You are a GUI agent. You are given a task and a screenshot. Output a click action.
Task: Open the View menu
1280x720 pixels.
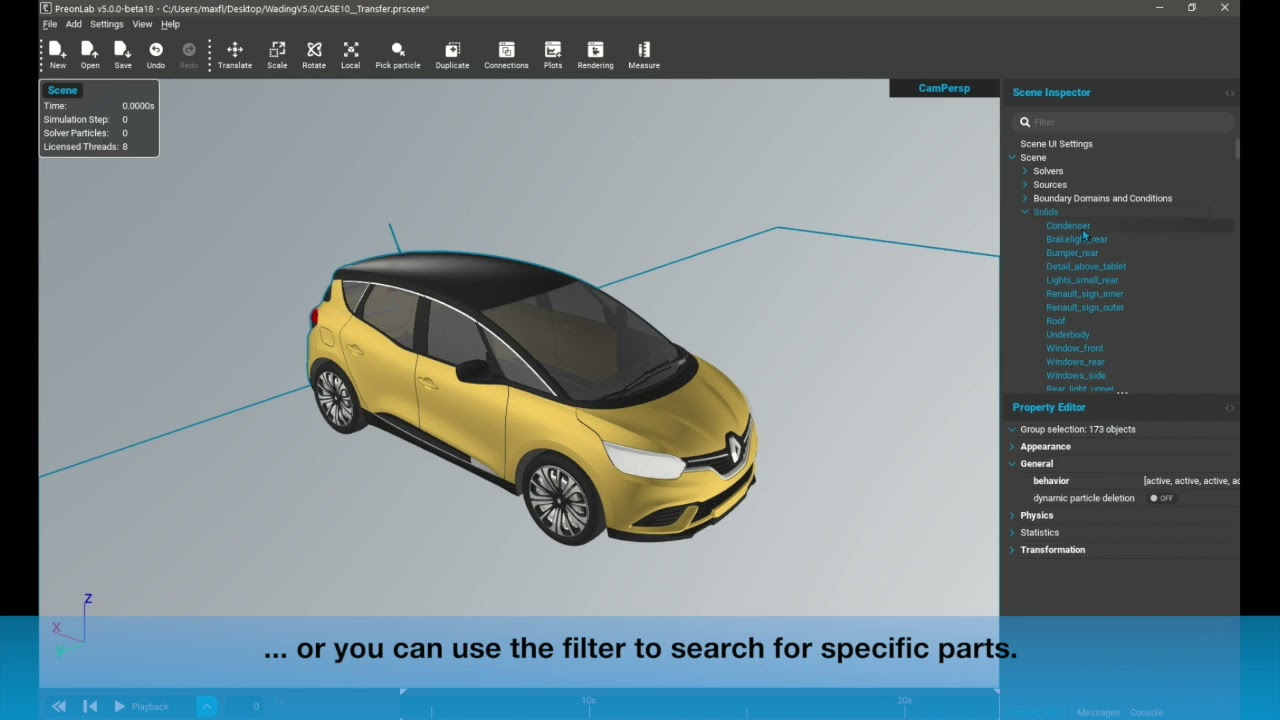pyautogui.click(x=142, y=24)
